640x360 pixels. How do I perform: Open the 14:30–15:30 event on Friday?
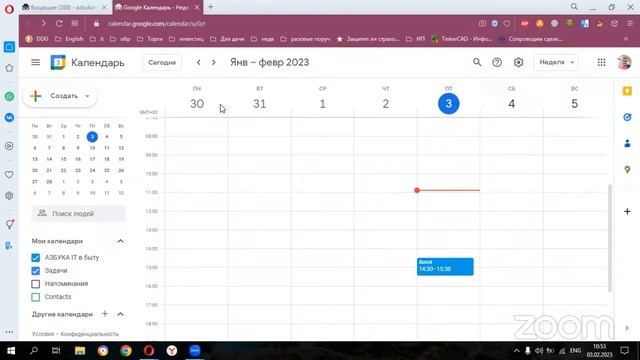(445, 267)
